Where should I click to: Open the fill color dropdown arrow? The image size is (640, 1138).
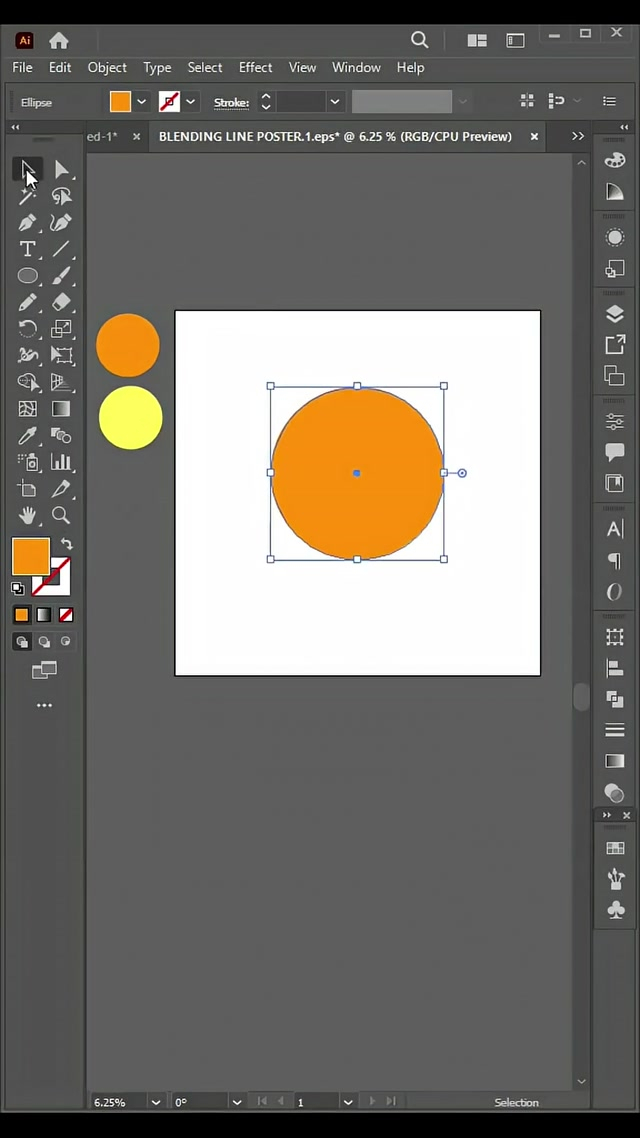coord(141,102)
